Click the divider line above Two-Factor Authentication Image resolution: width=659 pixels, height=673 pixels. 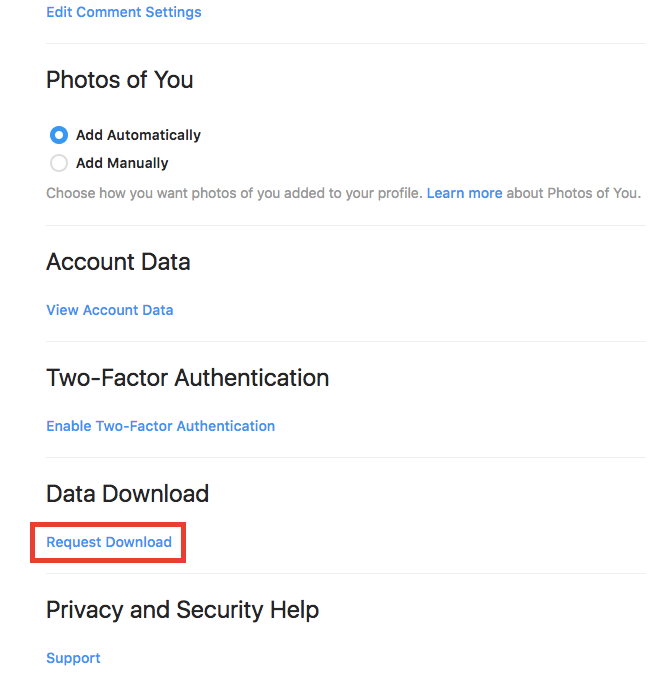(345, 341)
